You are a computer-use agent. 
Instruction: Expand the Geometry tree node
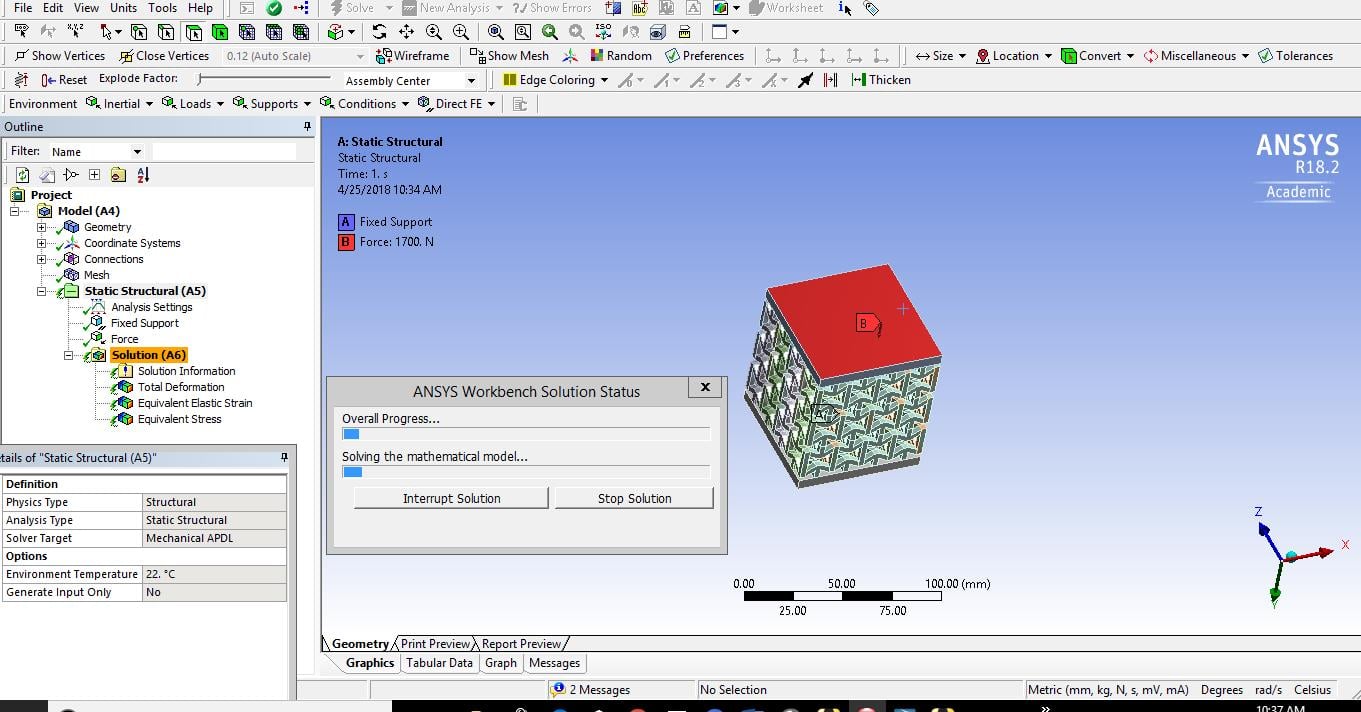click(41, 227)
